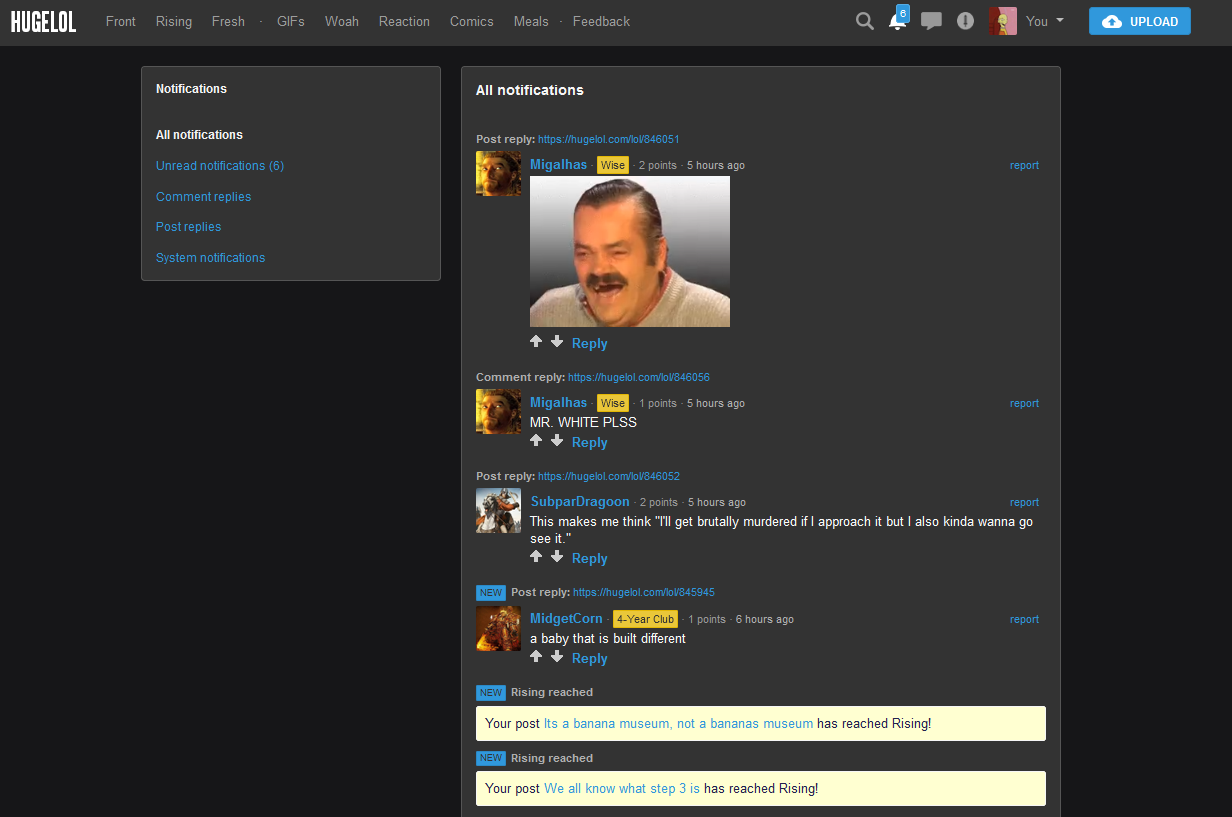Upvote MidgetCorn's comment
Screen dimensions: 1232x817
536,657
